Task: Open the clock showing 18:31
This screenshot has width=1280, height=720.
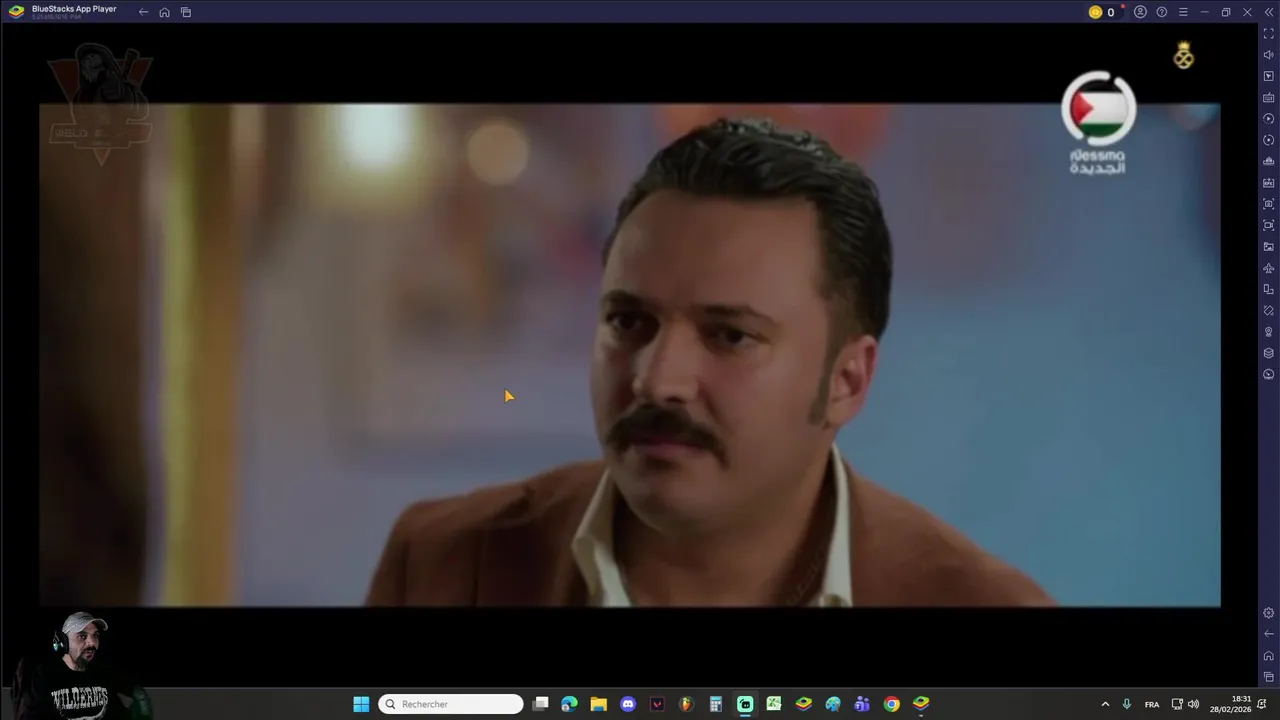Action: (1231, 704)
